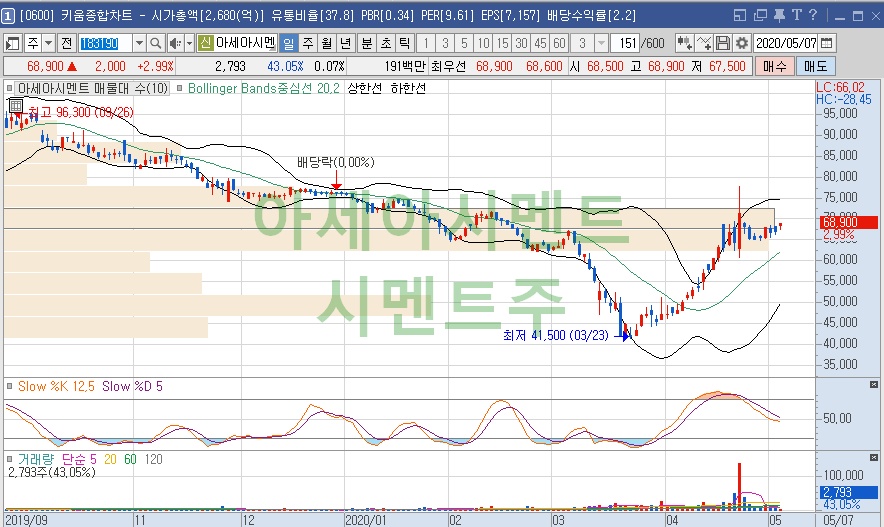Save the chart with the floppy disk icon
The height and width of the screenshot is (527, 884).
723,43
